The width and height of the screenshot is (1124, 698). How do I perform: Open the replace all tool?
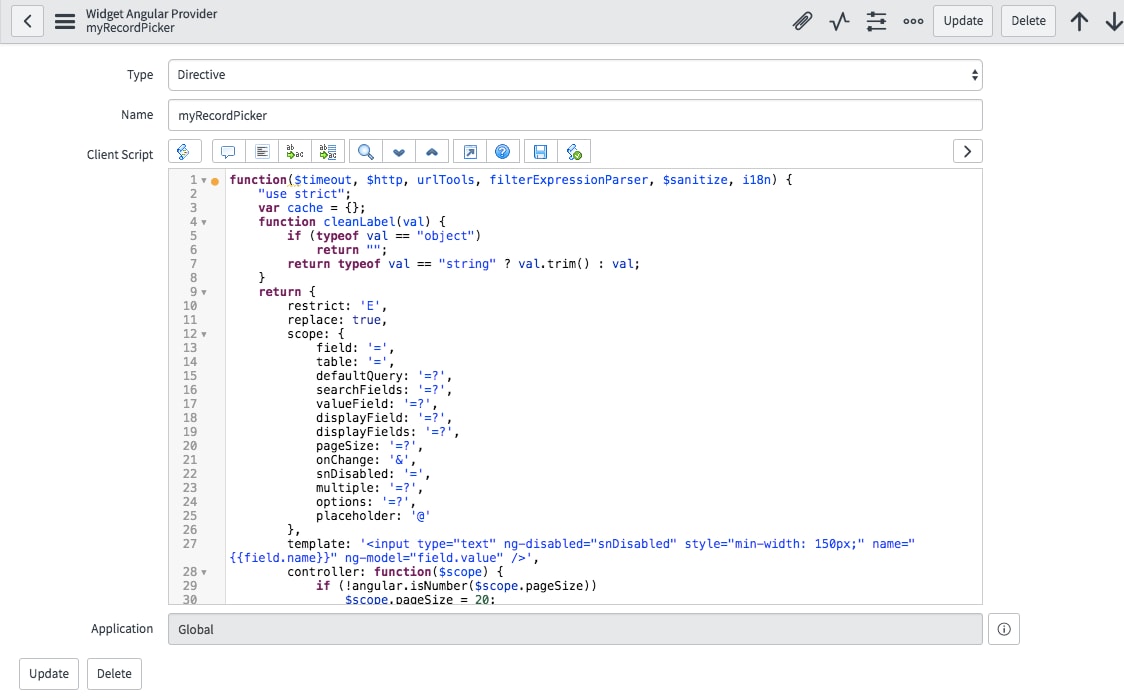328,152
